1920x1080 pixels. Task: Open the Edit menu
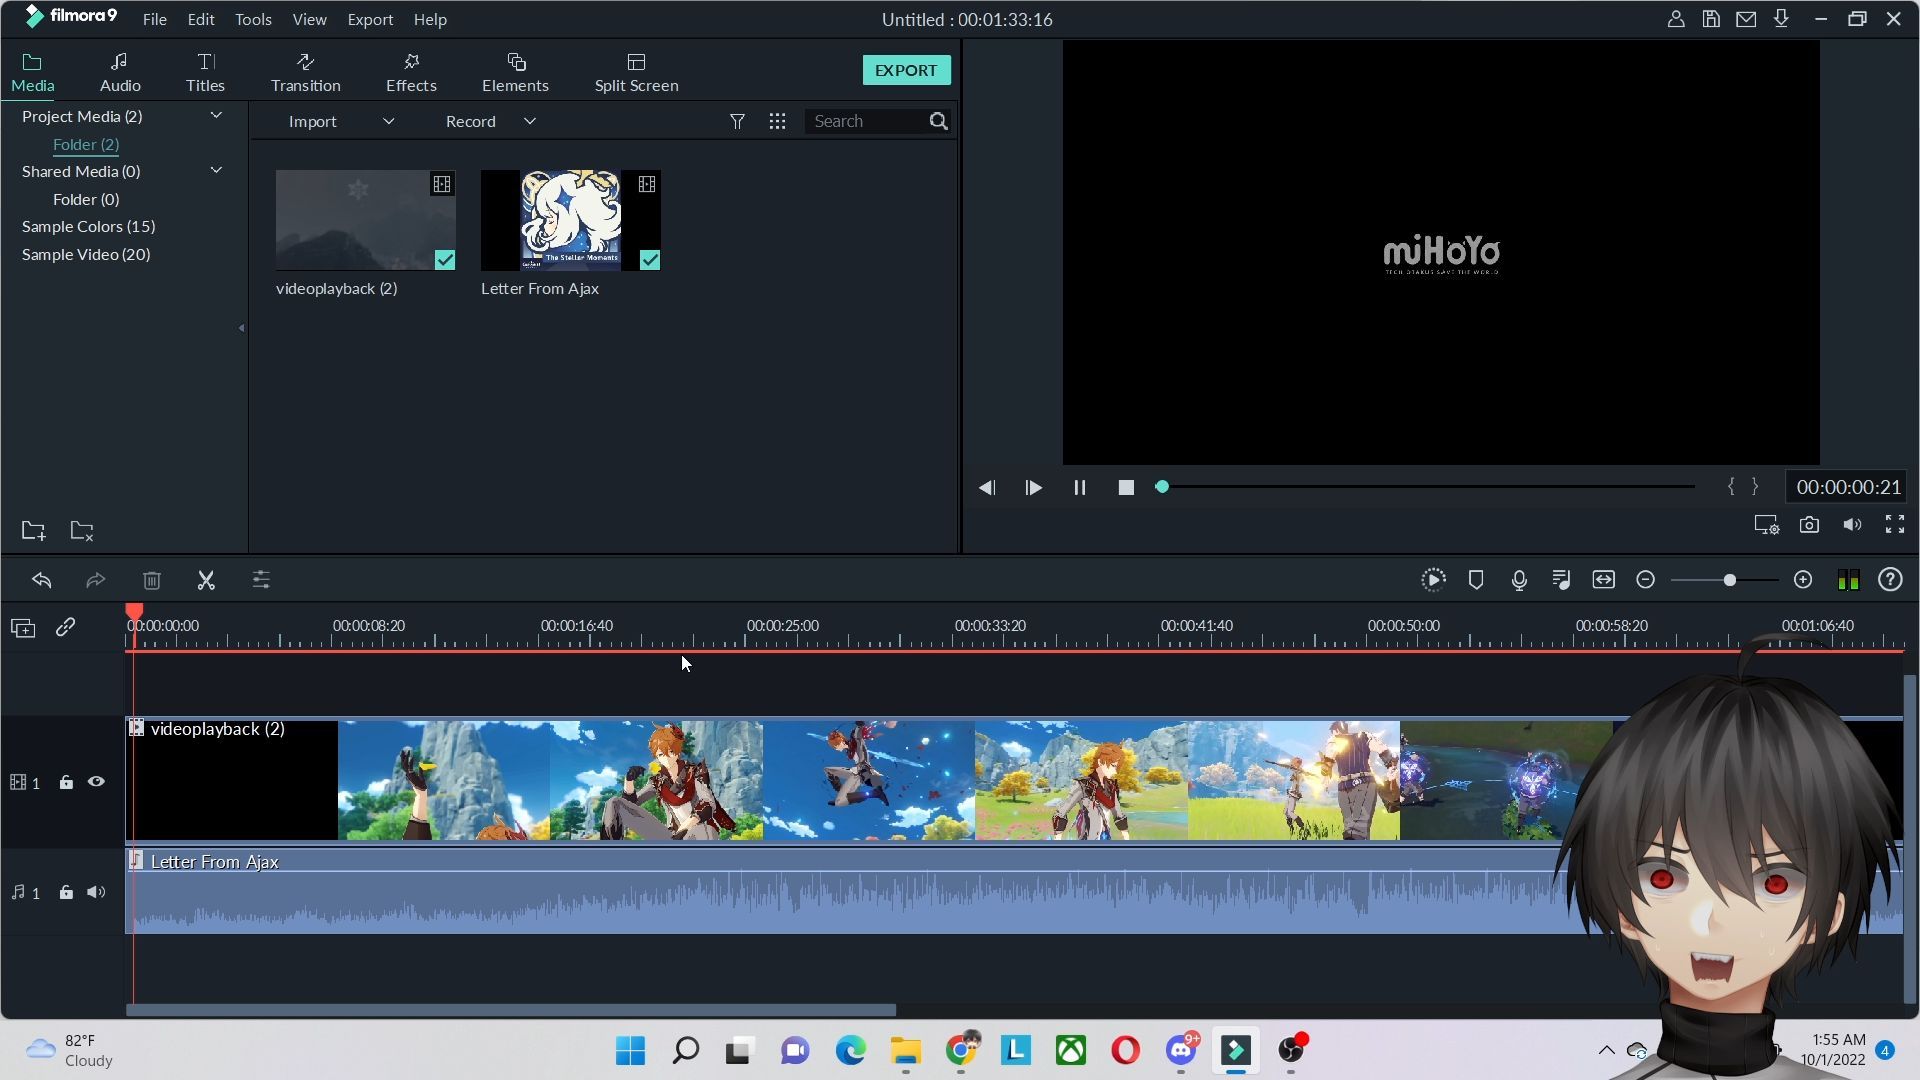pos(201,19)
